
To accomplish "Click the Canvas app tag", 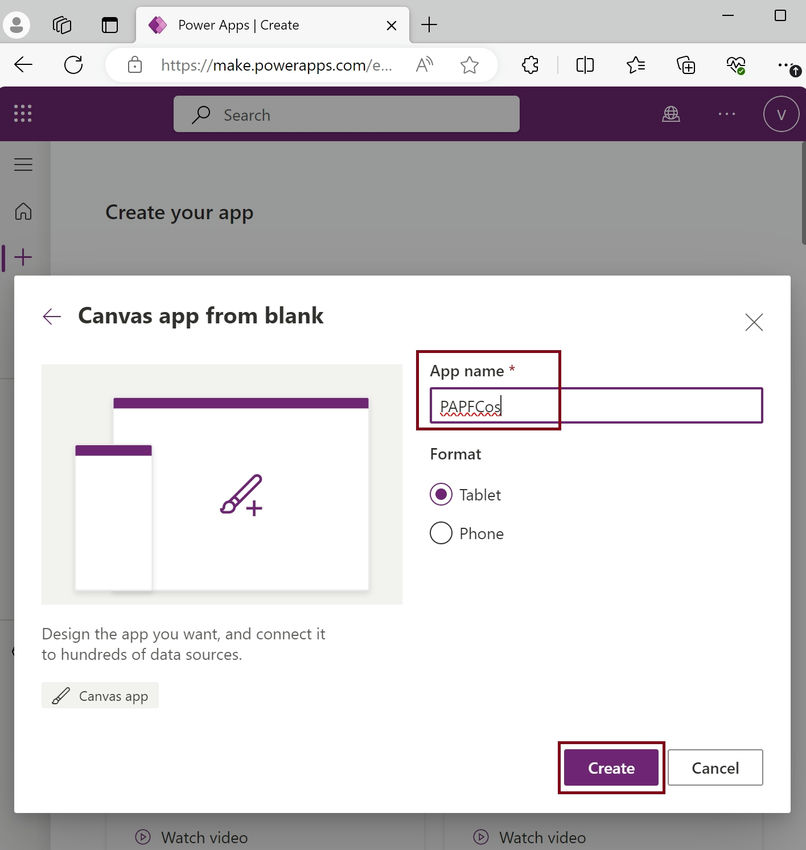I will click(100, 696).
